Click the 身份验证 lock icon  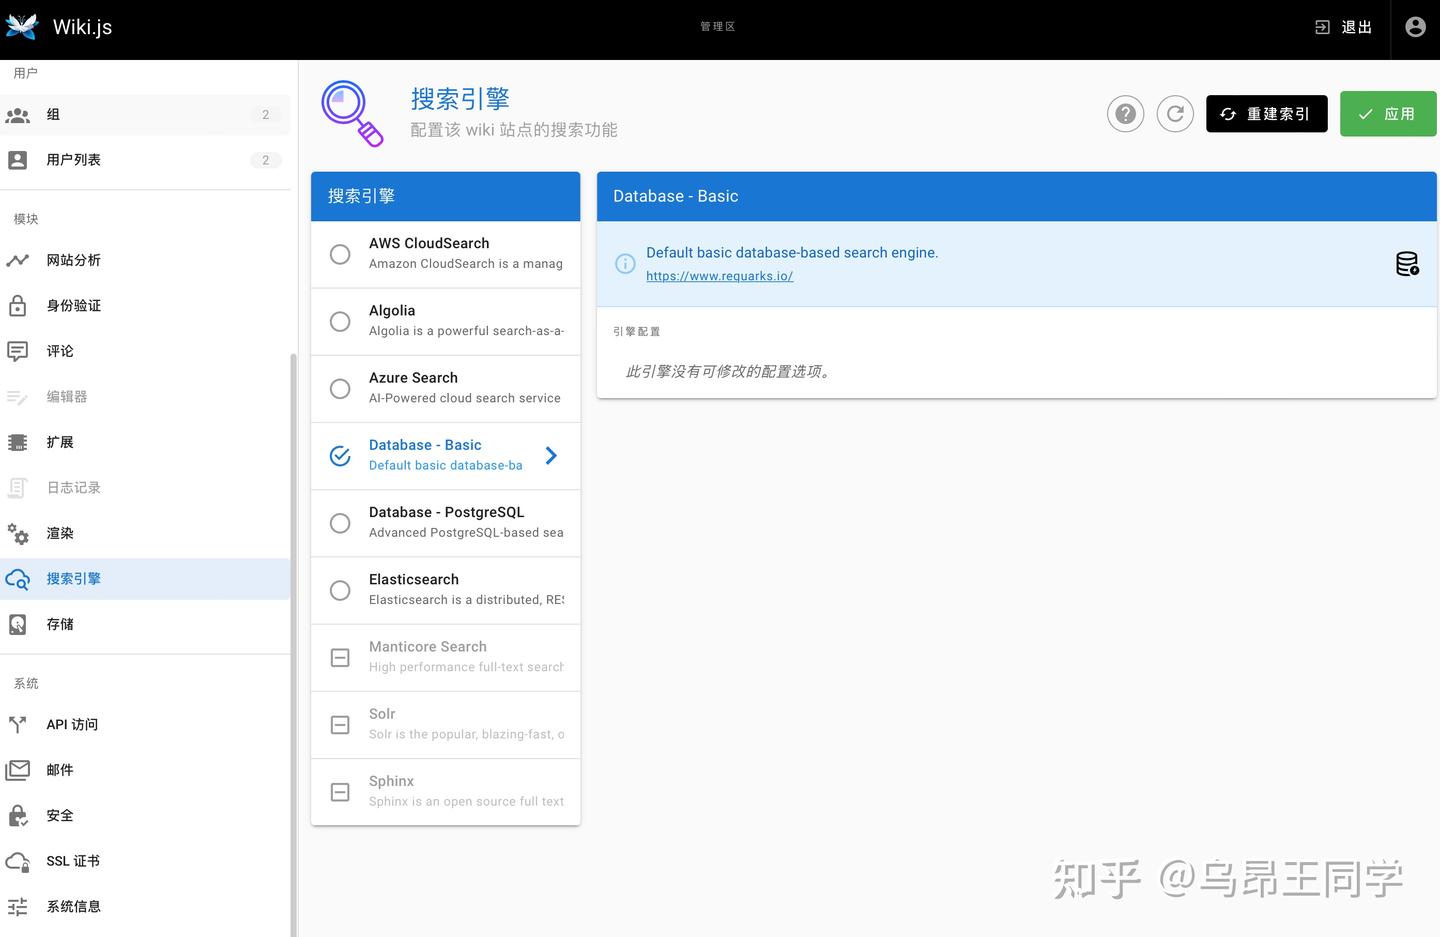[x=18, y=305]
